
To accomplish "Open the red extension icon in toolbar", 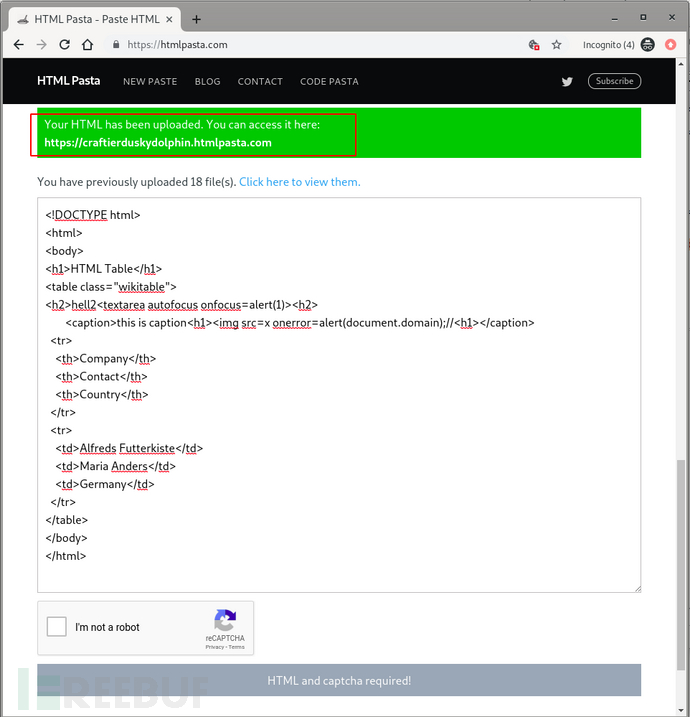I will coord(670,44).
